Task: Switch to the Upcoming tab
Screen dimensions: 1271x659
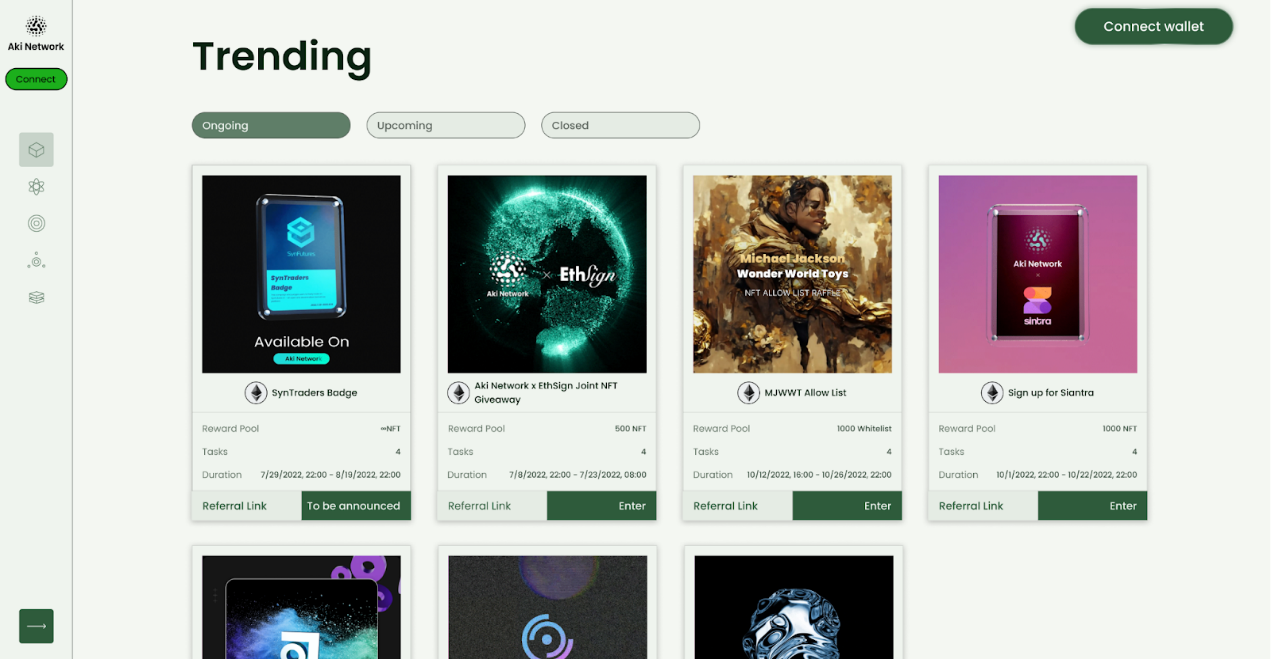Action: click(x=446, y=125)
